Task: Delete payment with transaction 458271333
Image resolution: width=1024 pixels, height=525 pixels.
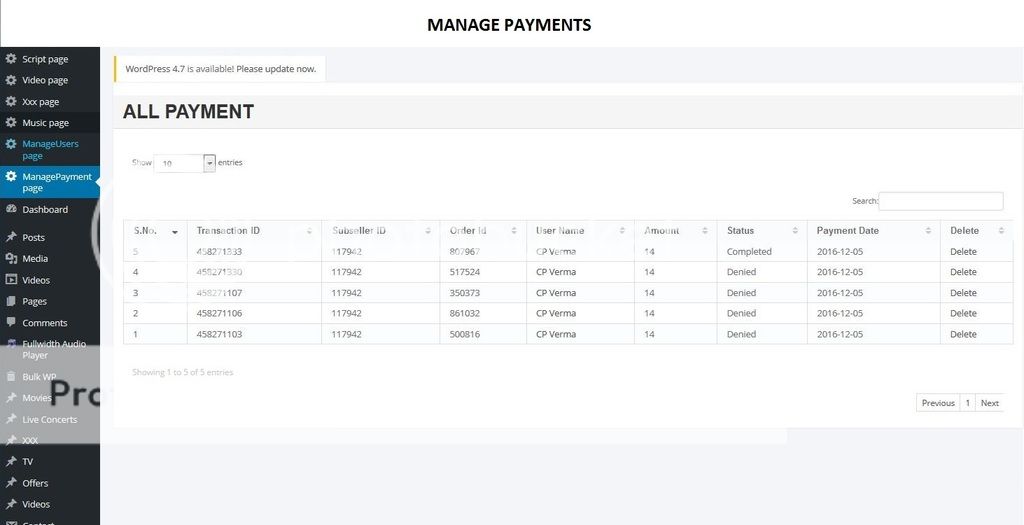Action: click(x=963, y=251)
